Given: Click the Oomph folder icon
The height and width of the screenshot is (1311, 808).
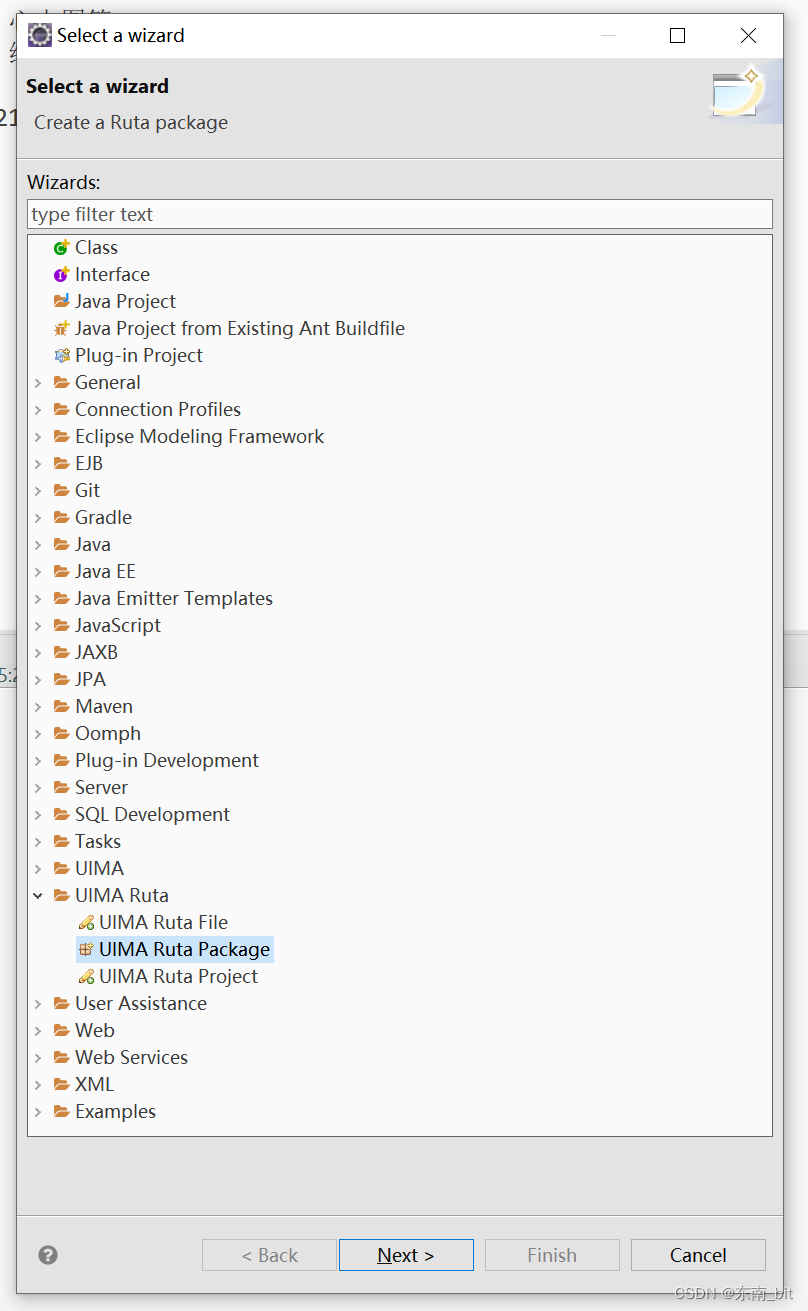Looking at the screenshot, I should (x=61, y=733).
